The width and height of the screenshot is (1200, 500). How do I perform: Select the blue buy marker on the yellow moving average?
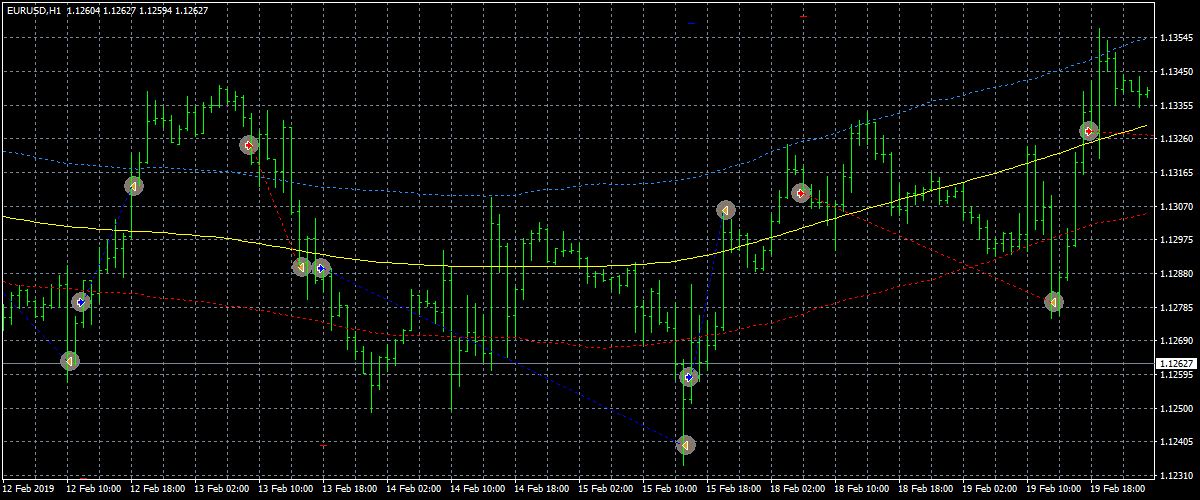pos(320,267)
